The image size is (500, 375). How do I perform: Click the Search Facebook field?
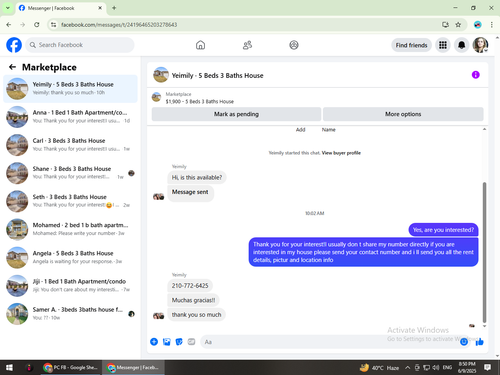point(80,45)
